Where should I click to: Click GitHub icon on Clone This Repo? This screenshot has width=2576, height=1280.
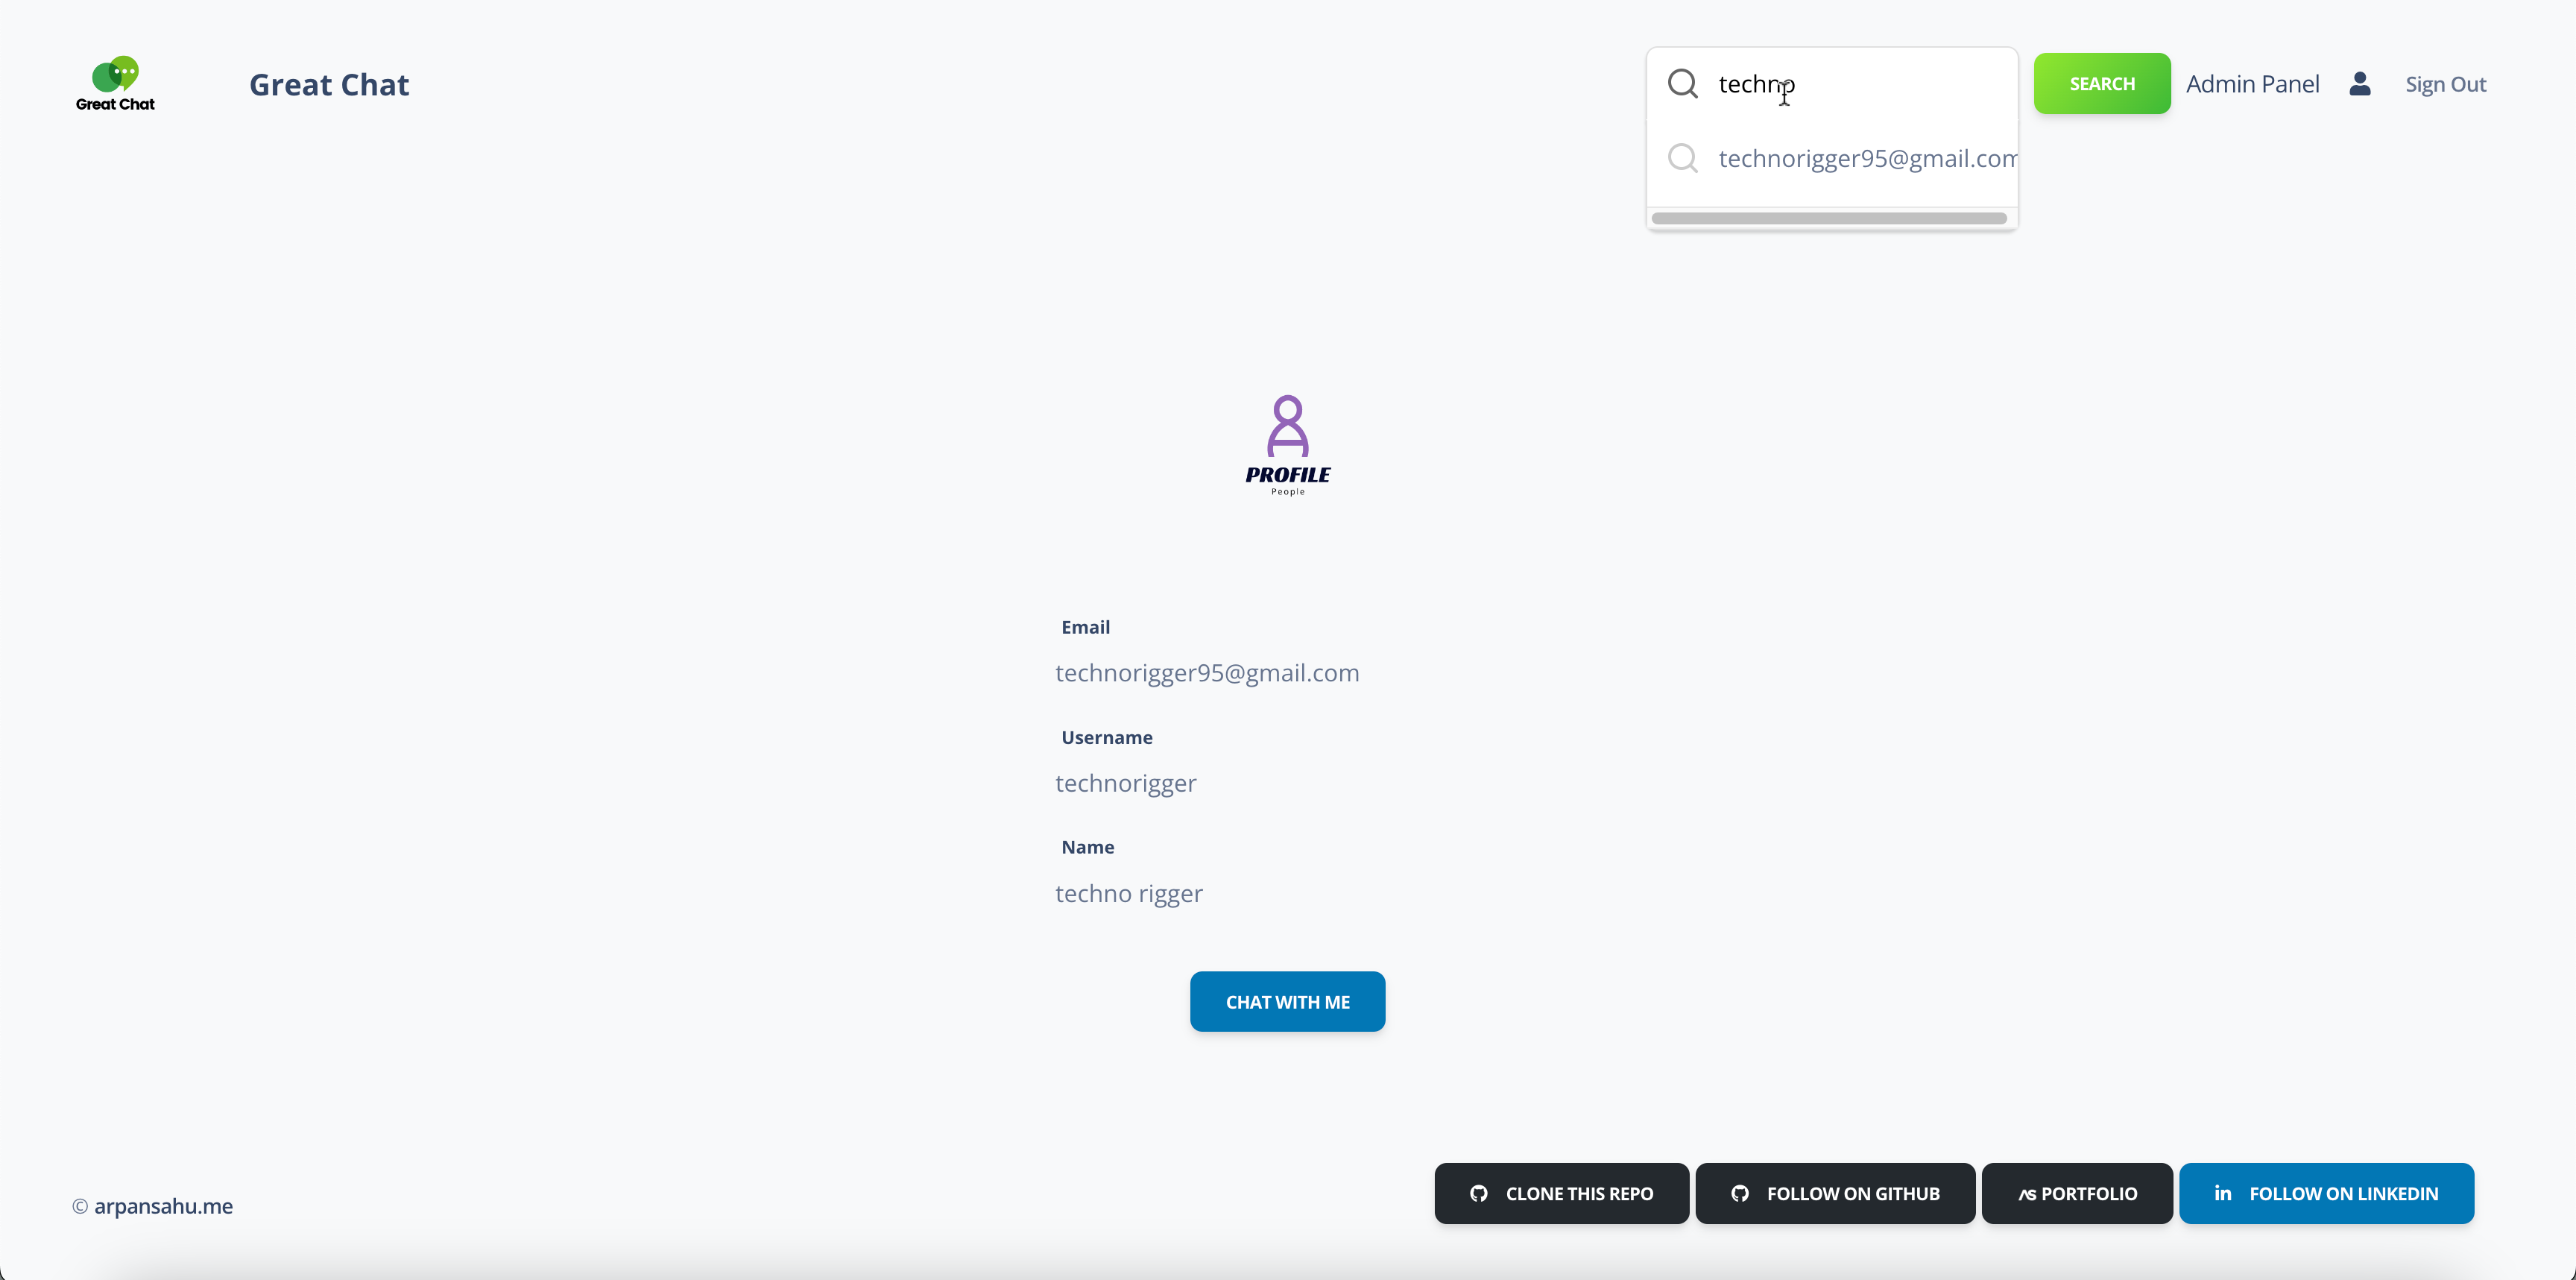tap(1479, 1193)
